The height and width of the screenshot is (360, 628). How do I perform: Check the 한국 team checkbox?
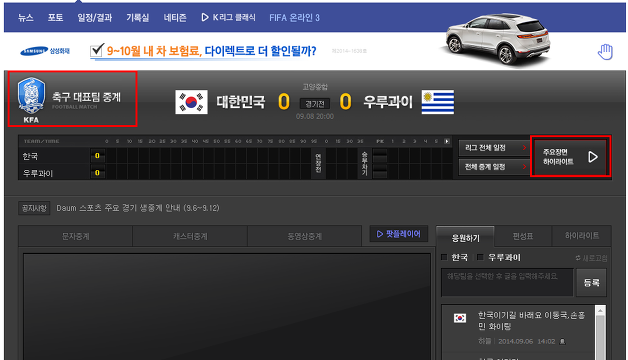click(x=444, y=257)
